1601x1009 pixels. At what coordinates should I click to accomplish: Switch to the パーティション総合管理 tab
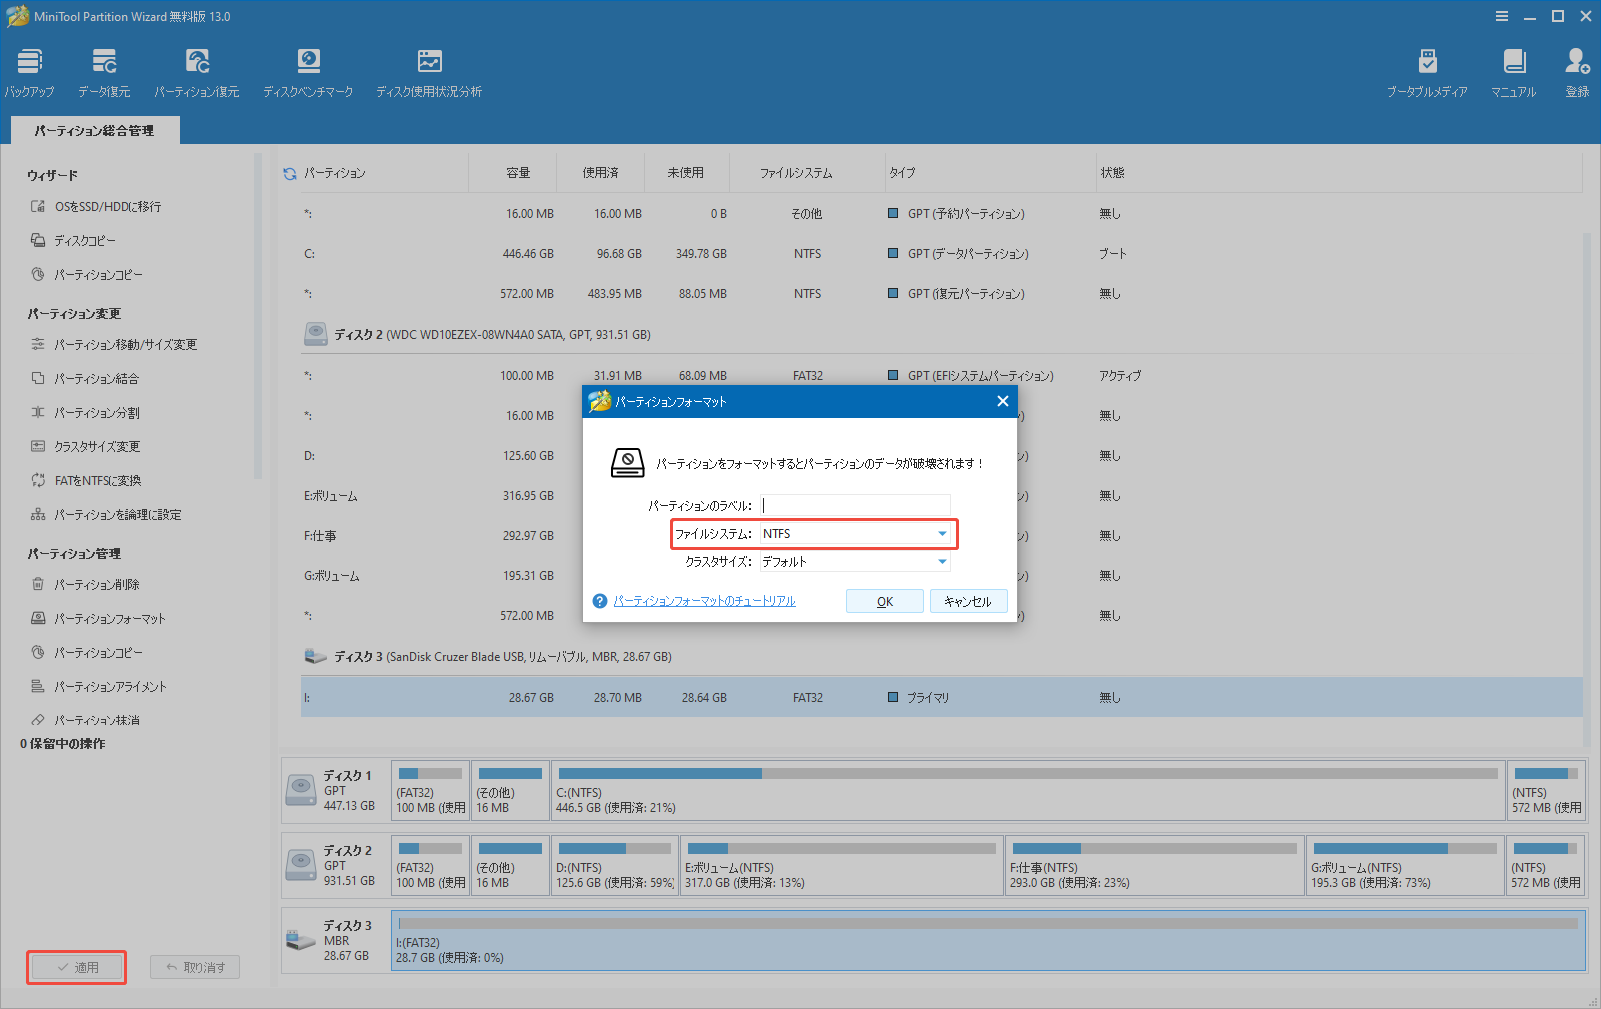pos(94,130)
